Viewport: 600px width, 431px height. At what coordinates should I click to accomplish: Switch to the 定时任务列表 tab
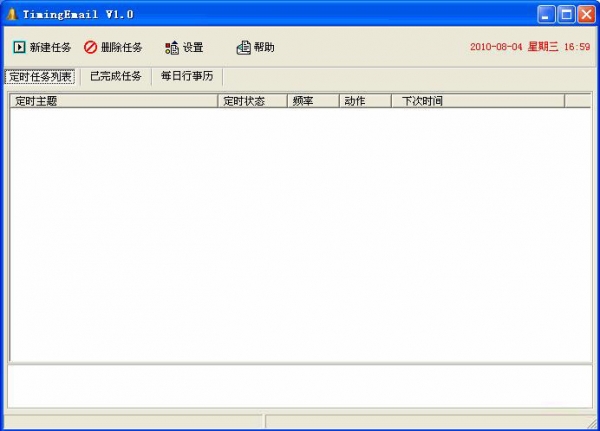40,77
